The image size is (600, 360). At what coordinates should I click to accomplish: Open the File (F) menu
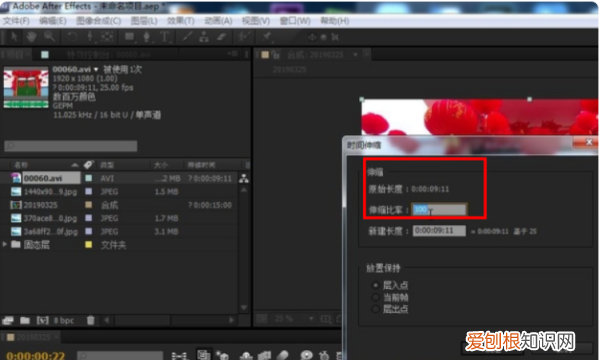click(x=16, y=21)
